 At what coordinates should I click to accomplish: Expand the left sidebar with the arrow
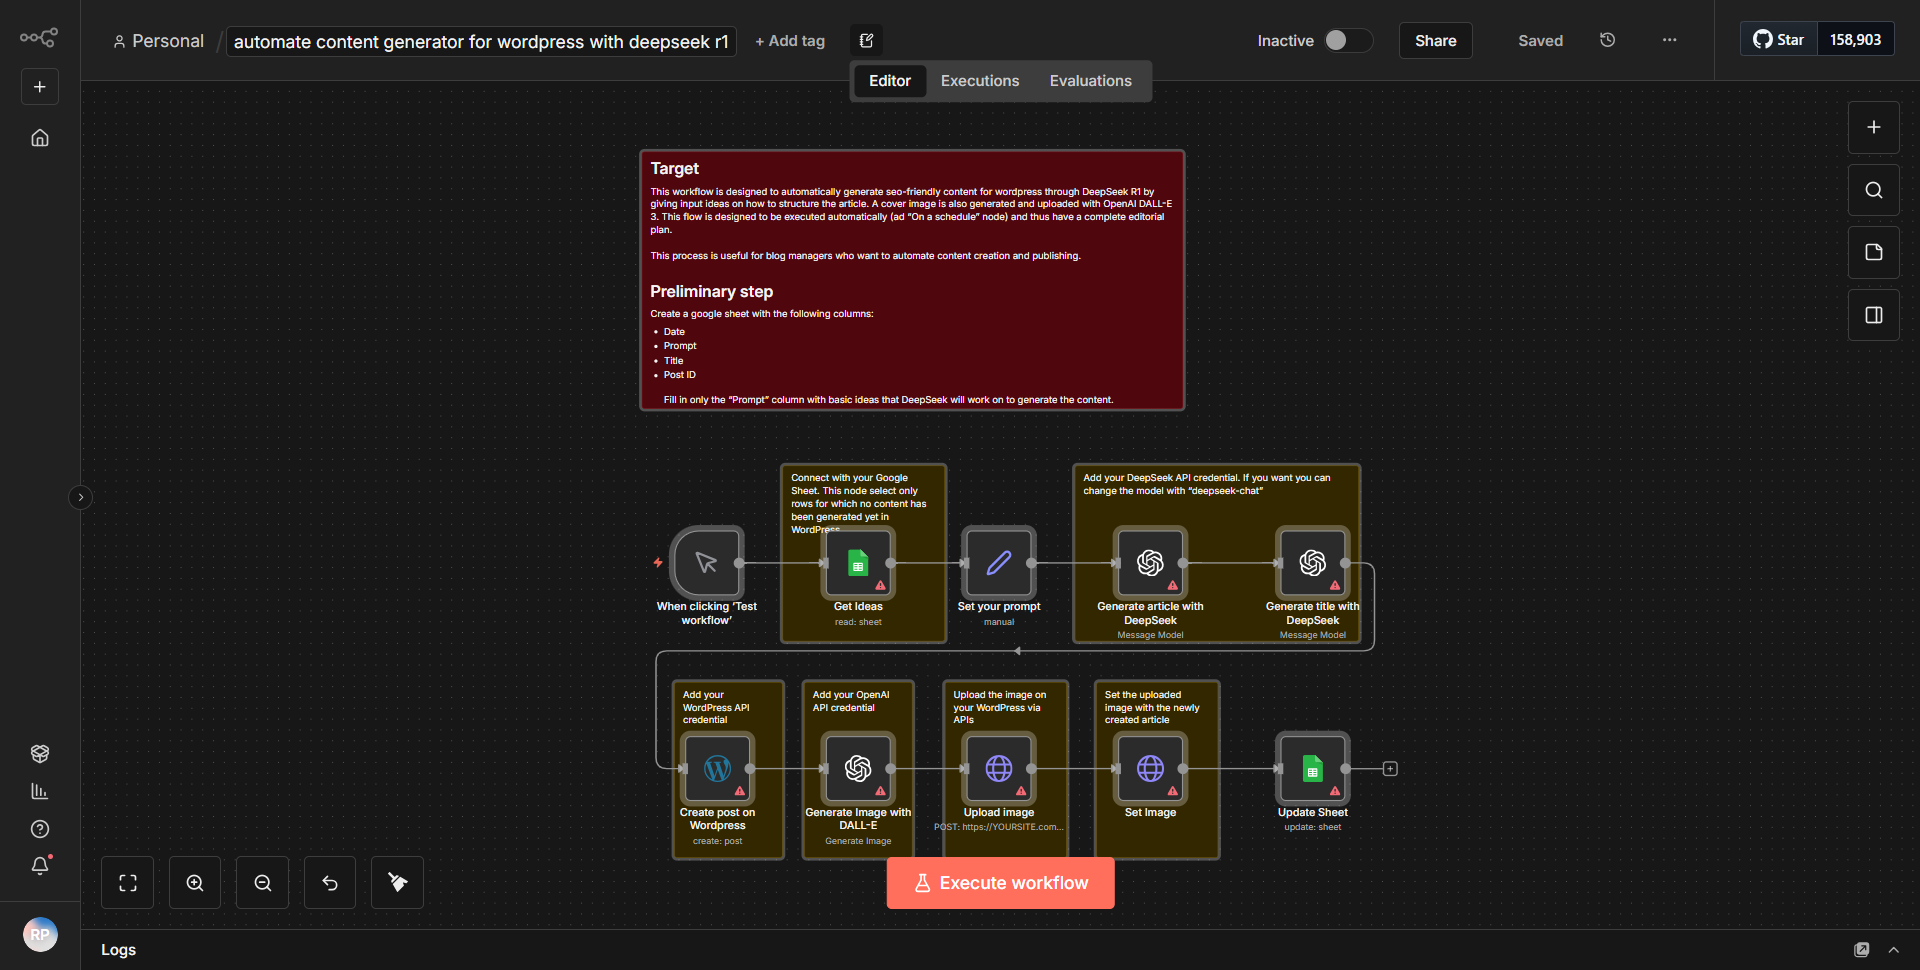80,497
